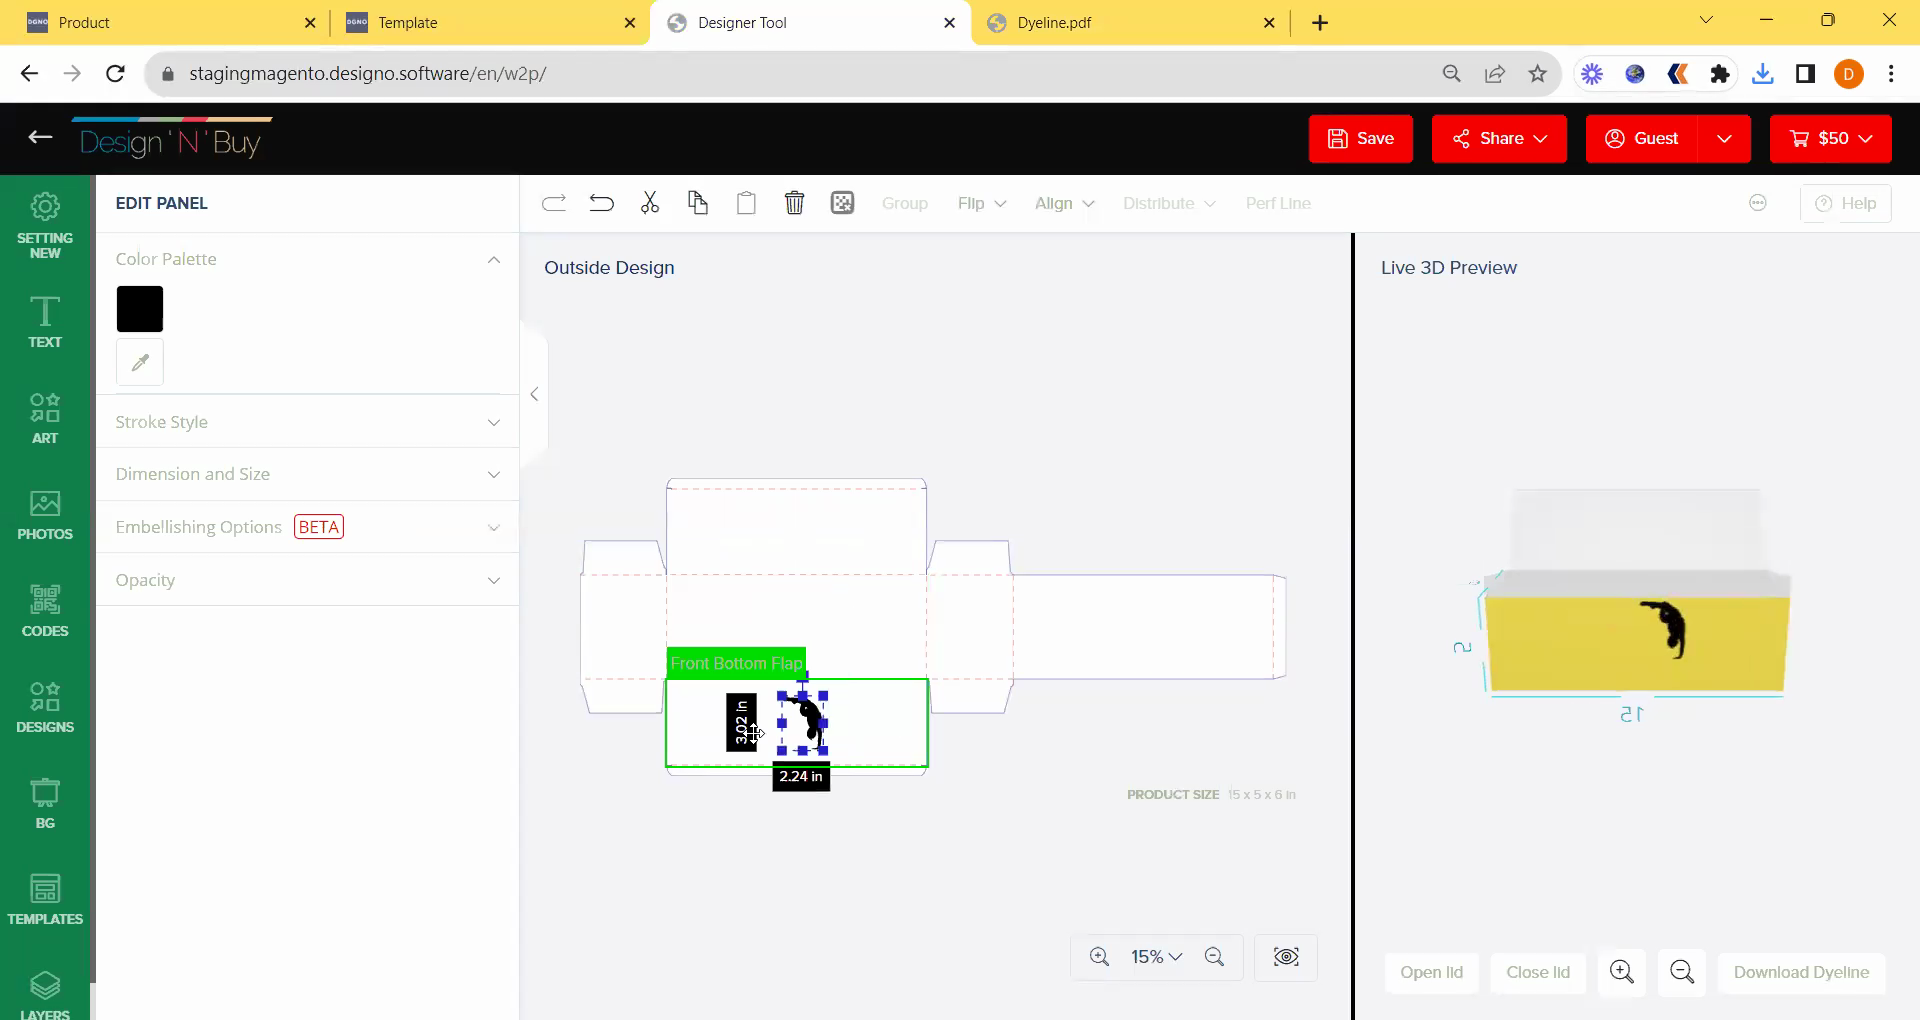Open the 15% zoom level dropdown
This screenshot has height=1020, width=1920.
pos(1157,957)
